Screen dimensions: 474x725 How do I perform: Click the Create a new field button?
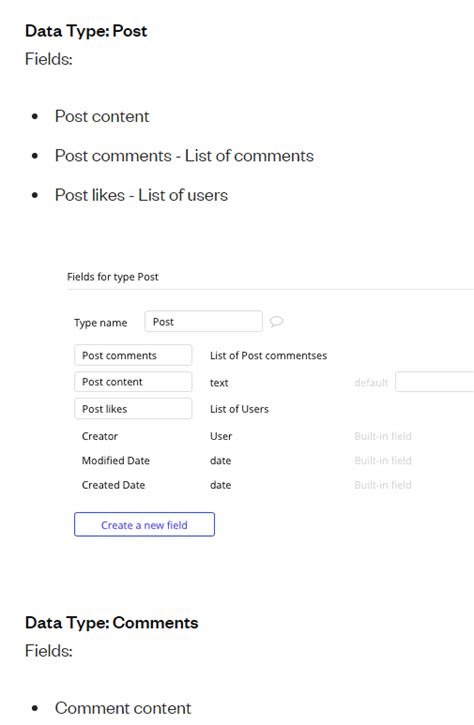coord(144,524)
